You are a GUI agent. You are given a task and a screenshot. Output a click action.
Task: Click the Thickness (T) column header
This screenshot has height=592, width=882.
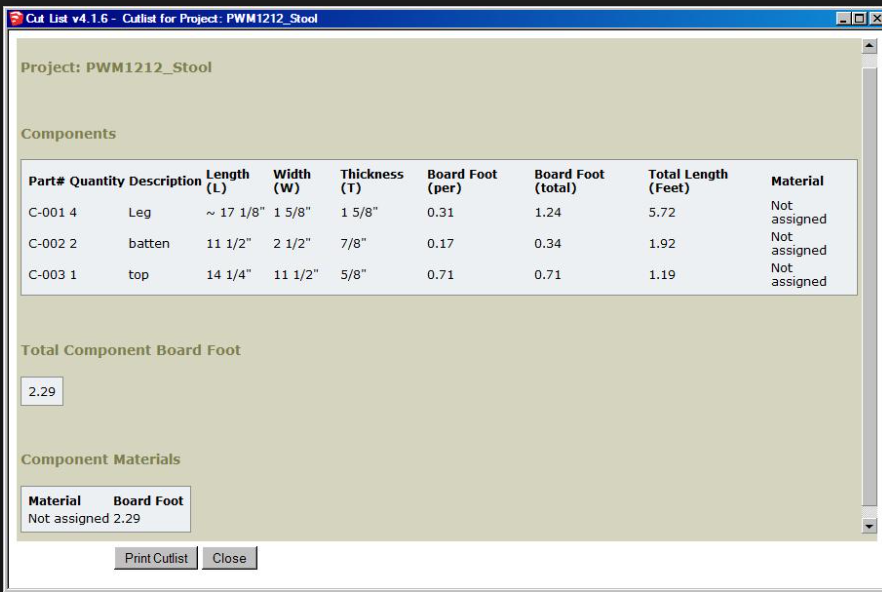372,181
